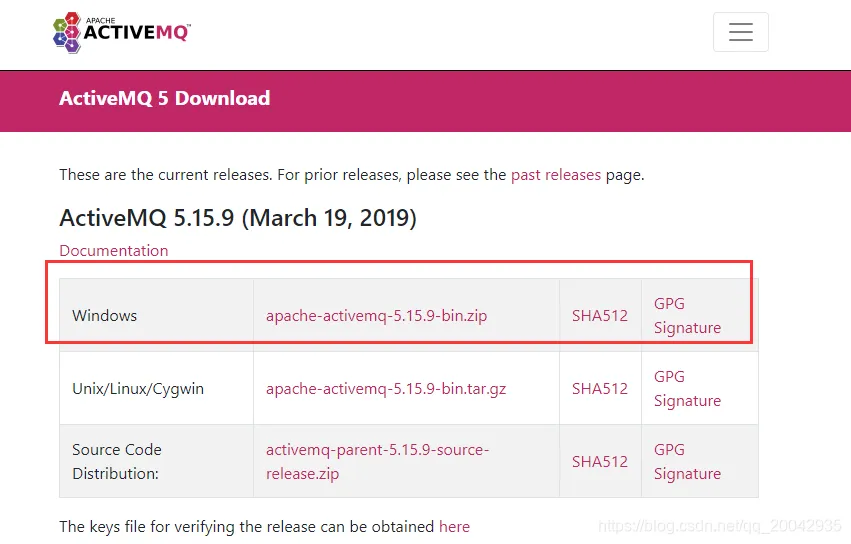Screen dimensions: 851x544
Task: Download apache-activemq-5.15.9-bin.tar.gz file
Action: (386, 388)
